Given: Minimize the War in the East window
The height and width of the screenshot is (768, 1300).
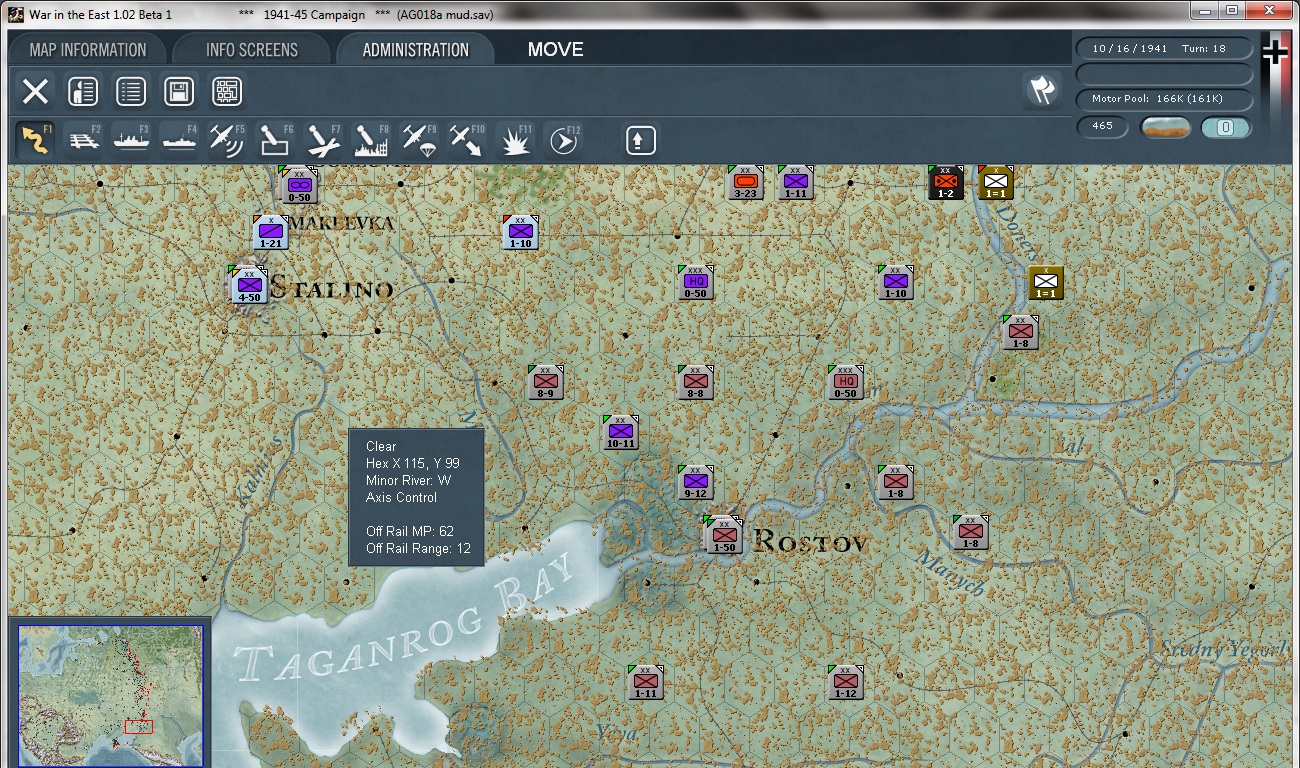Looking at the screenshot, I should pyautogui.click(x=1206, y=11).
